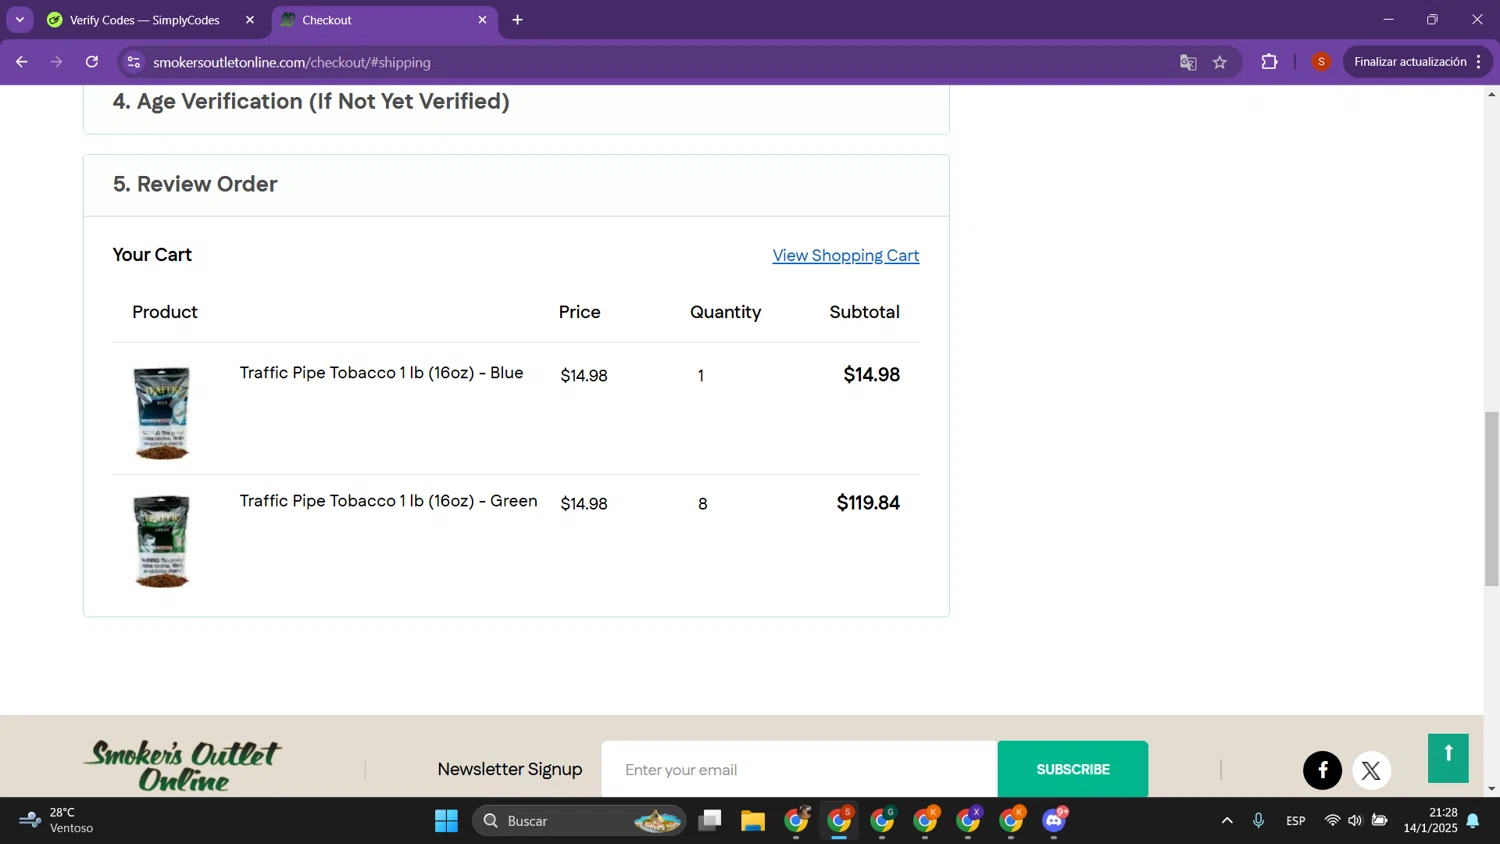The height and width of the screenshot is (844, 1500).
Task: View site information icon in address bar
Action: 133,62
